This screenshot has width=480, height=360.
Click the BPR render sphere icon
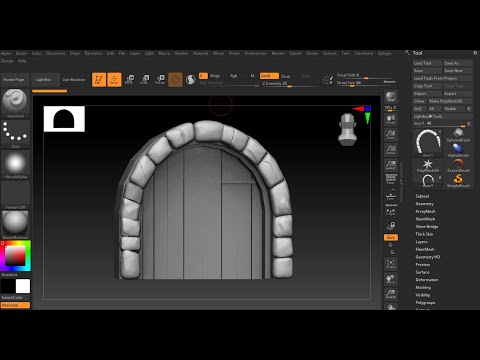tap(391, 97)
